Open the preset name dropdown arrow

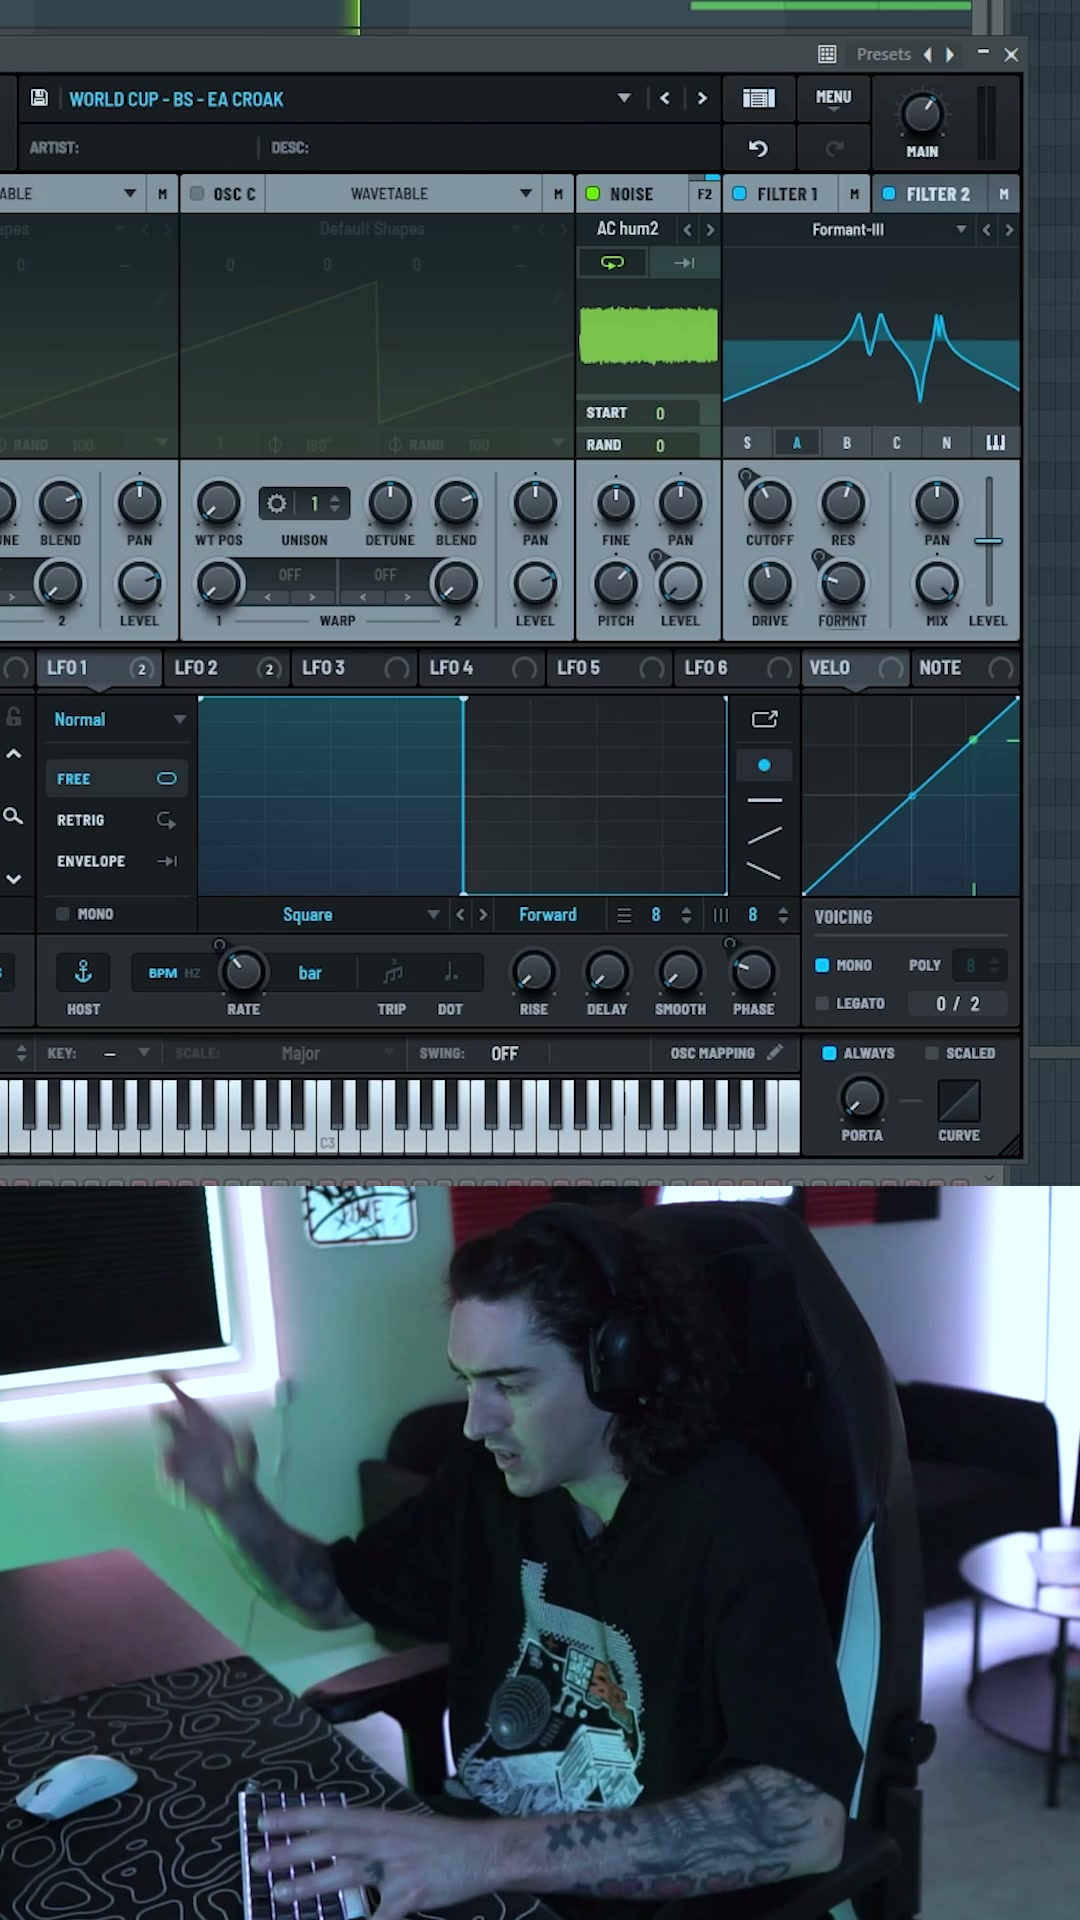pyautogui.click(x=624, y=98)
